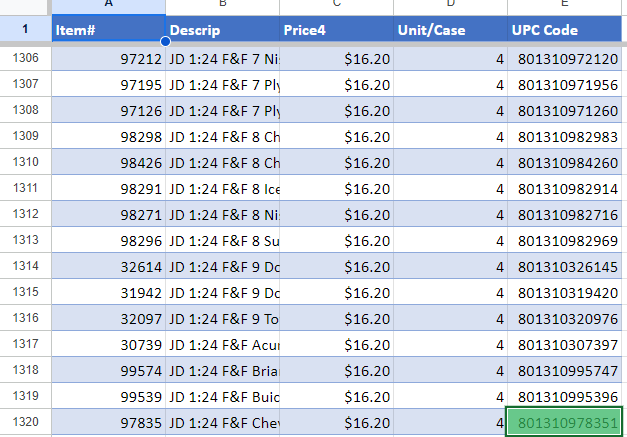Click cell with item number 97835

tap(108, 423)
